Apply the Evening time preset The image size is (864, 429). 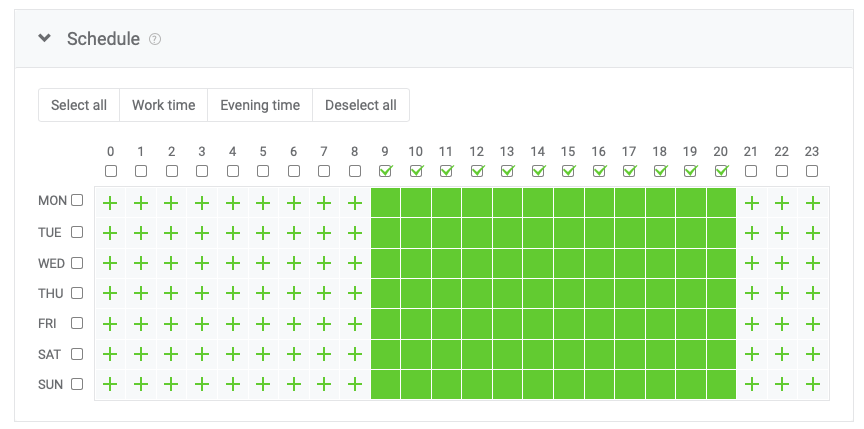tap(260, 105)
